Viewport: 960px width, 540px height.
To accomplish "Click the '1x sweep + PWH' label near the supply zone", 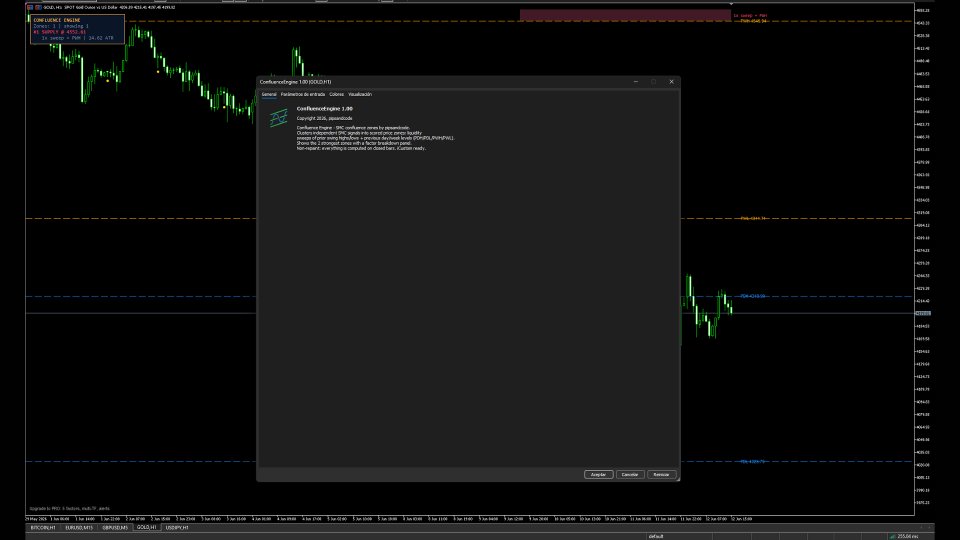I will coord(750,15).
